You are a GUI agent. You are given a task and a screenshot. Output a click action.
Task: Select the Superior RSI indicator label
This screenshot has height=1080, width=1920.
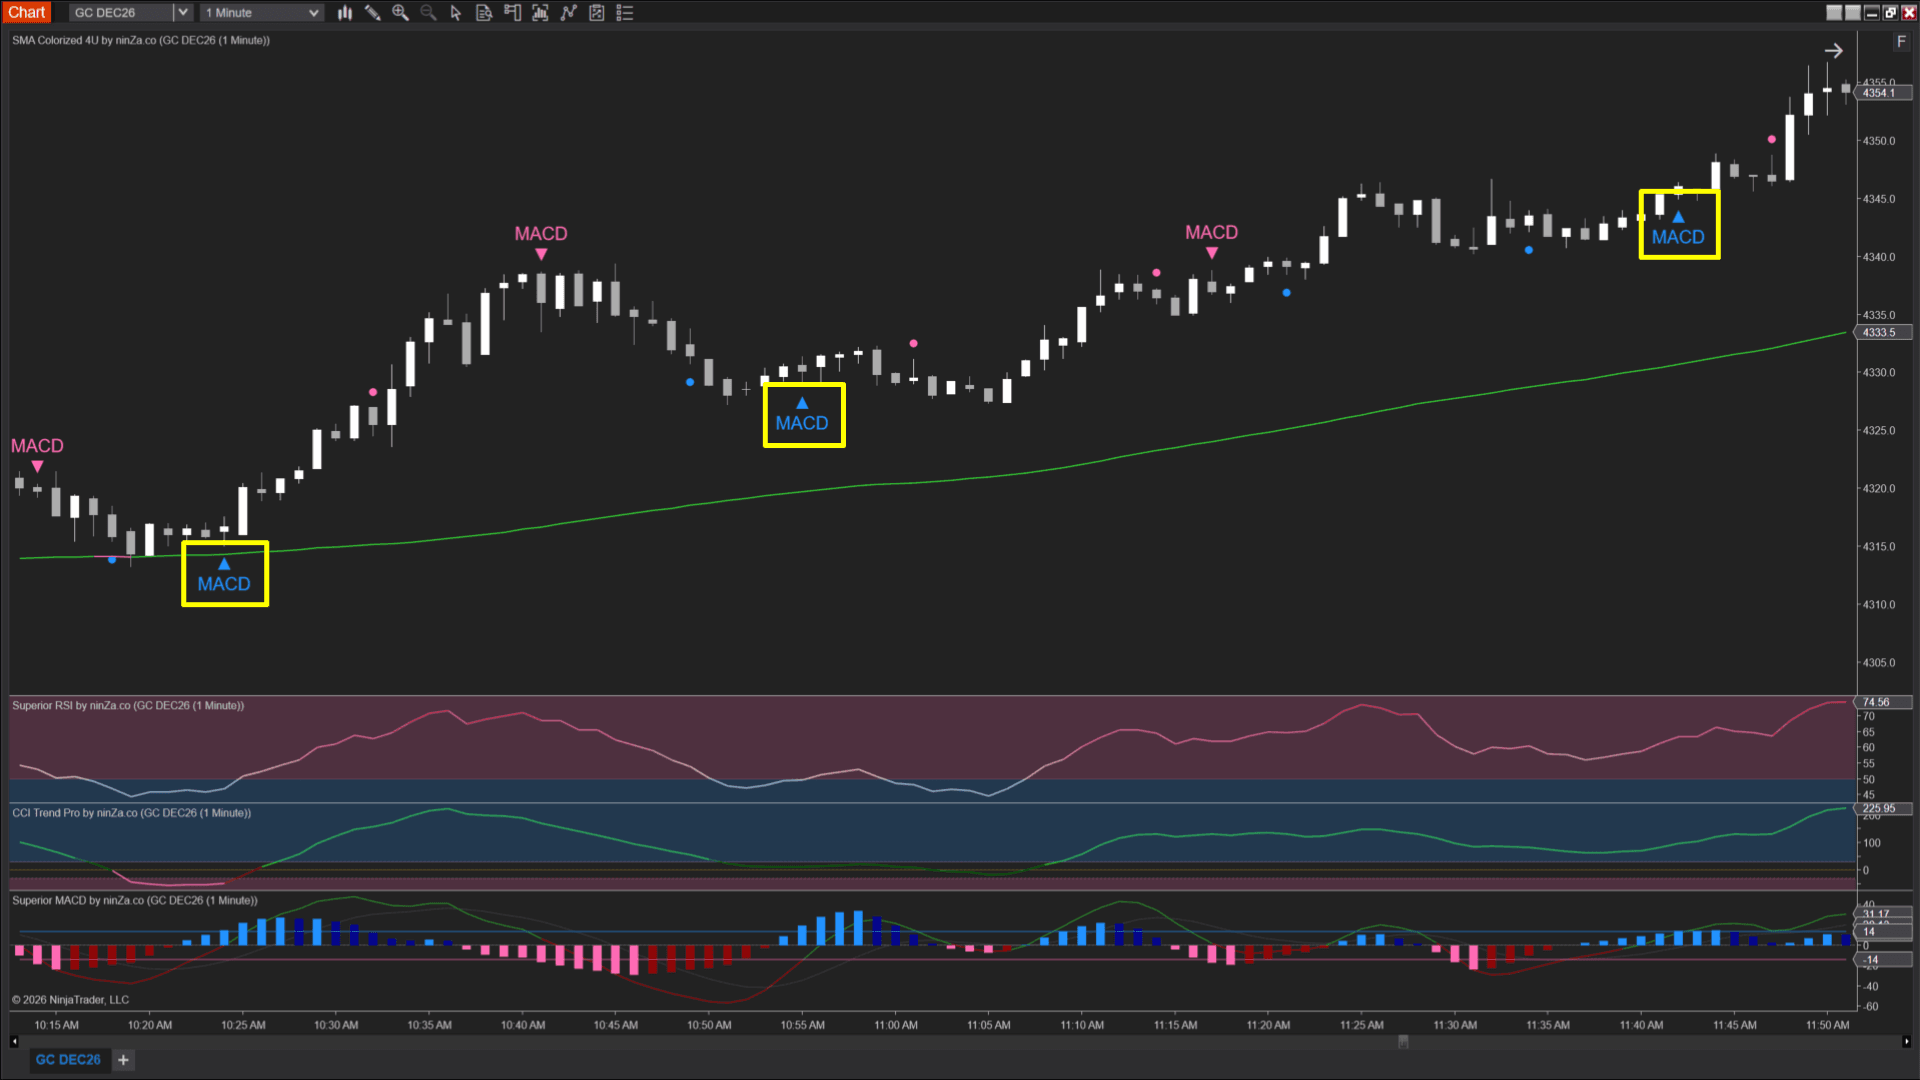click(x=128, y=706)
